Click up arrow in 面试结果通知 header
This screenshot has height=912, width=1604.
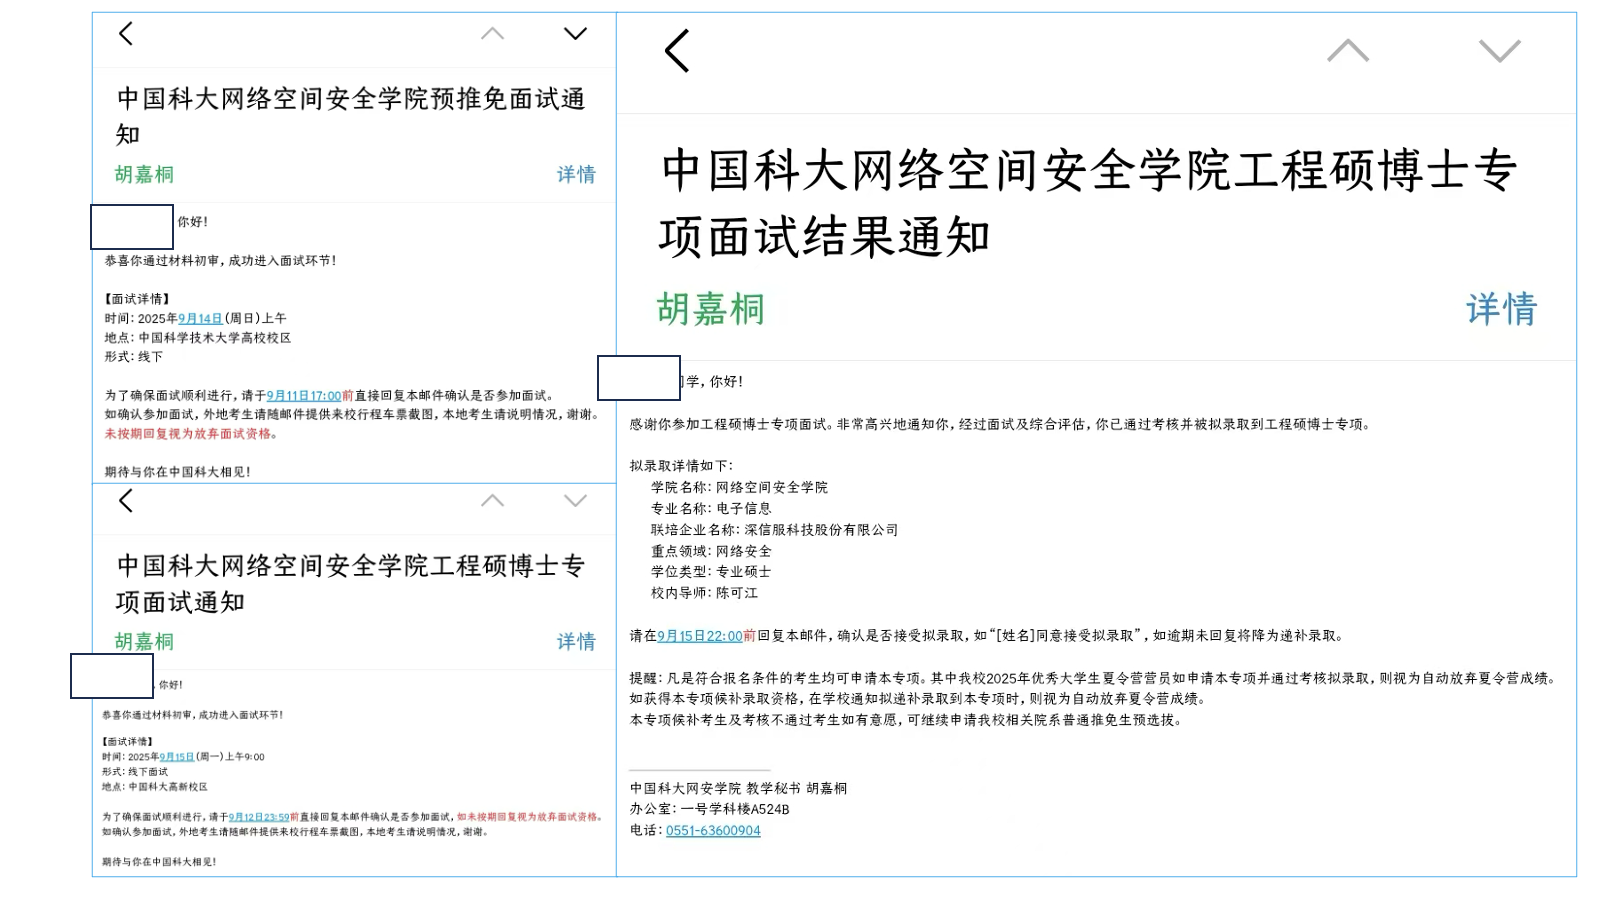(x=1349, y=48)
